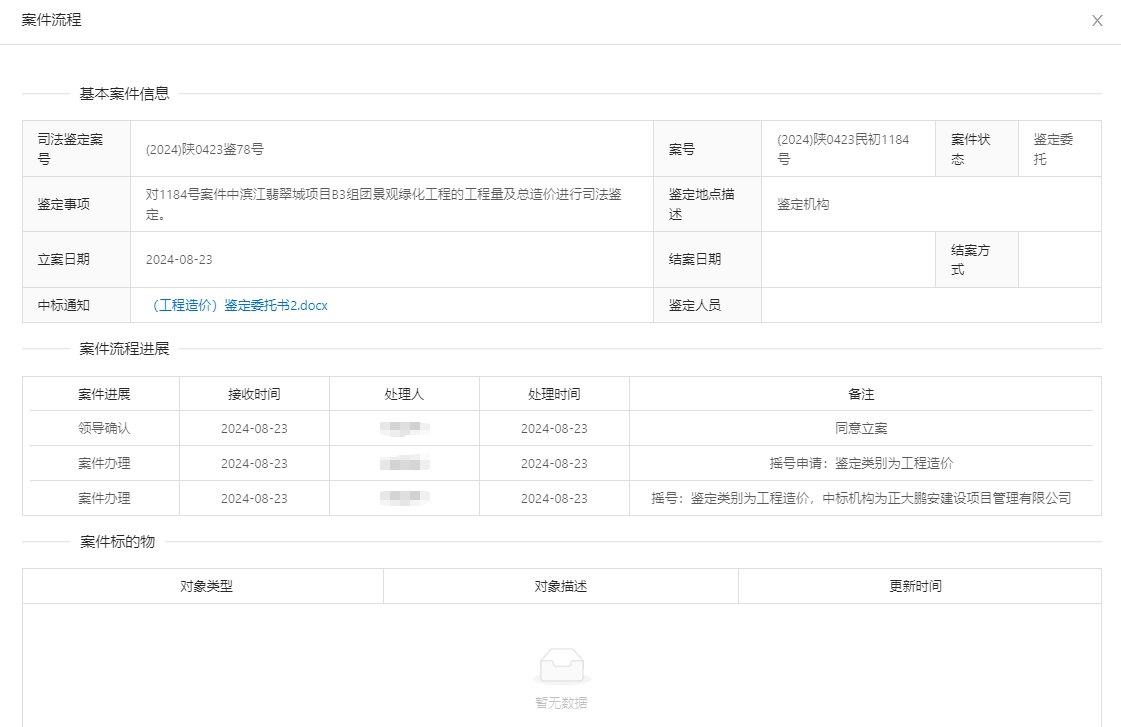Close the 案件流程 dialog with X
Viewport: 1121px width, 727px height.
(1097, 21)
